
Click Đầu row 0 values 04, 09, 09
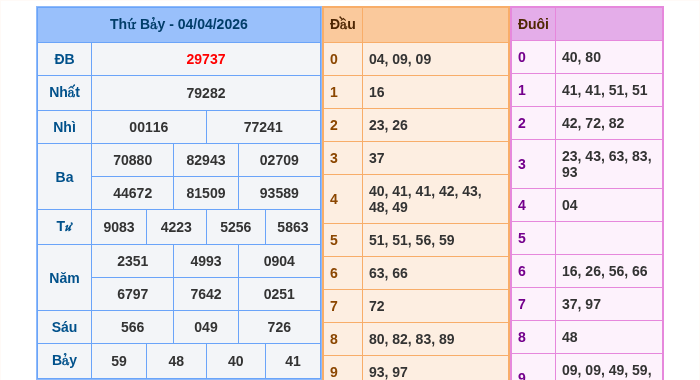pos(400,59)
